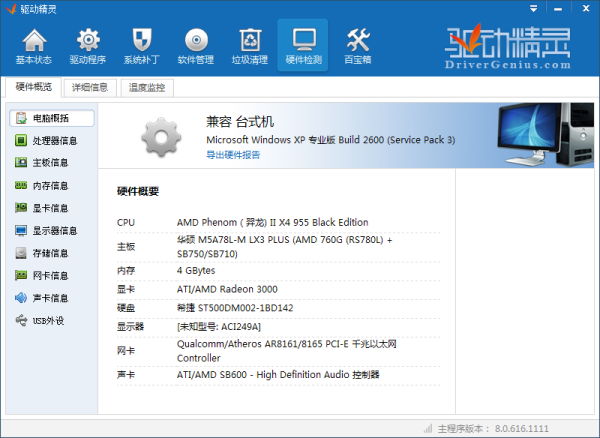This screenshot has height=438, width=600.
Task: Click the 声卡 row label
Action: coord(126,374)
